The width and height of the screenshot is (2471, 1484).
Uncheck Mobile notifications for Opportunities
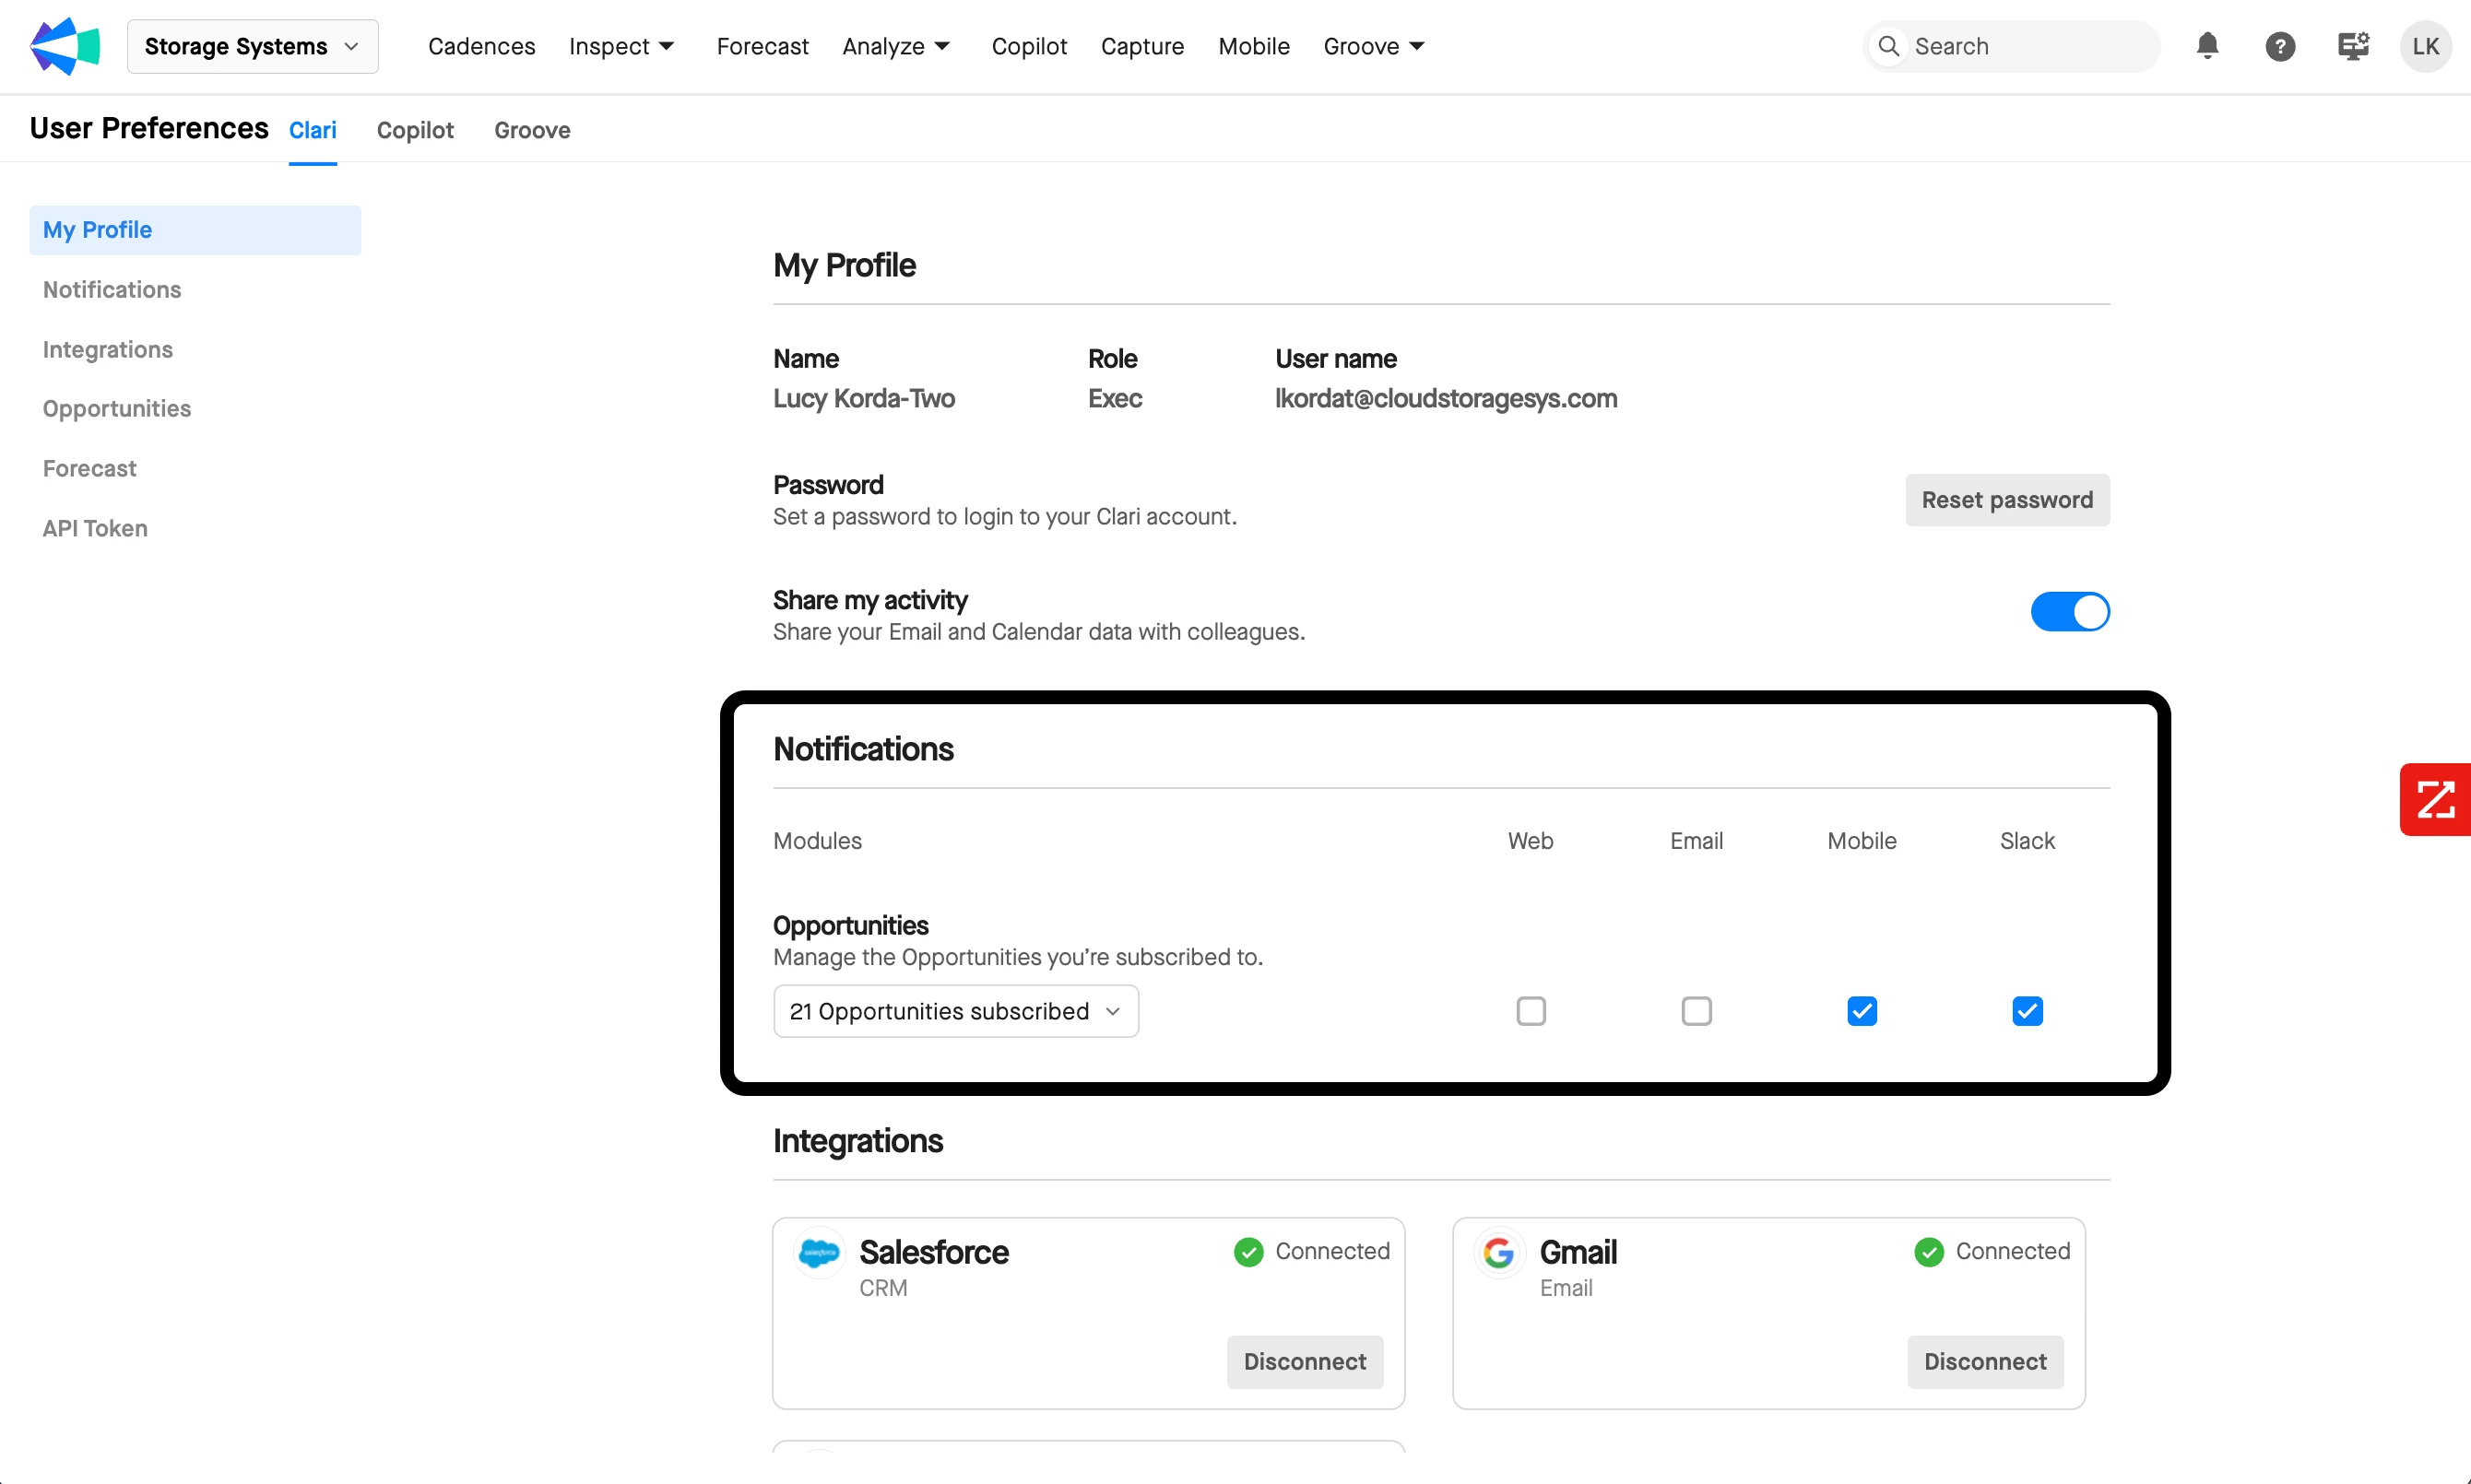click(x=1861, y=1011)
